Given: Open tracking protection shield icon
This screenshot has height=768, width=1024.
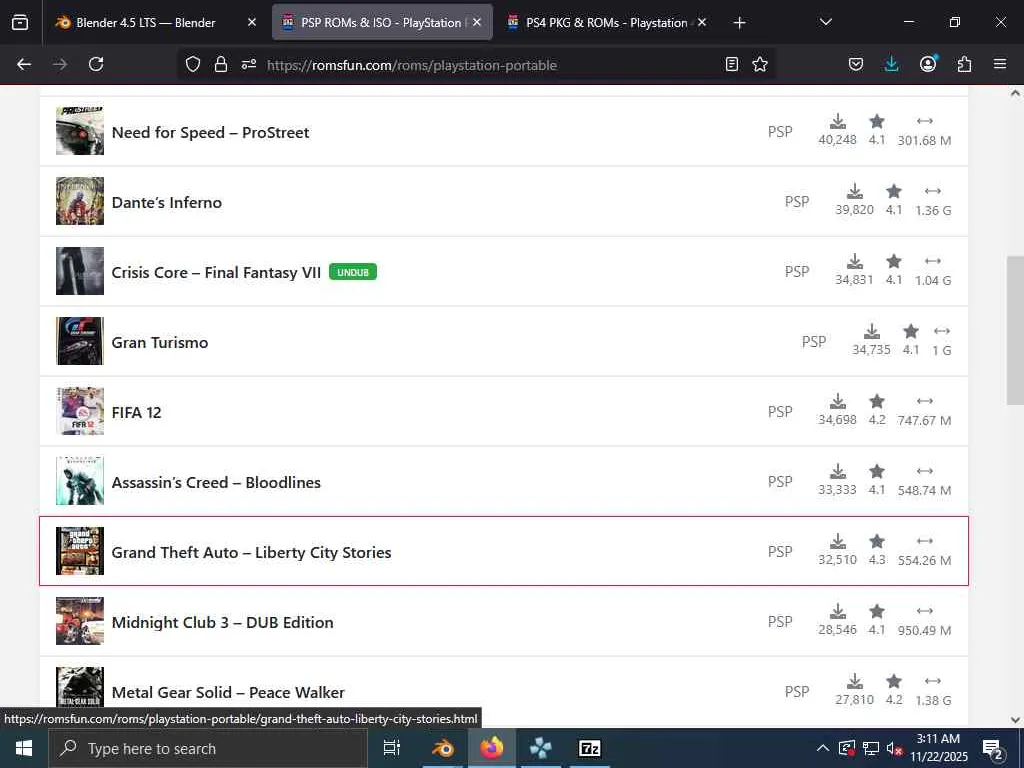Looking at the screenshot, I should [x=193, y=64].
